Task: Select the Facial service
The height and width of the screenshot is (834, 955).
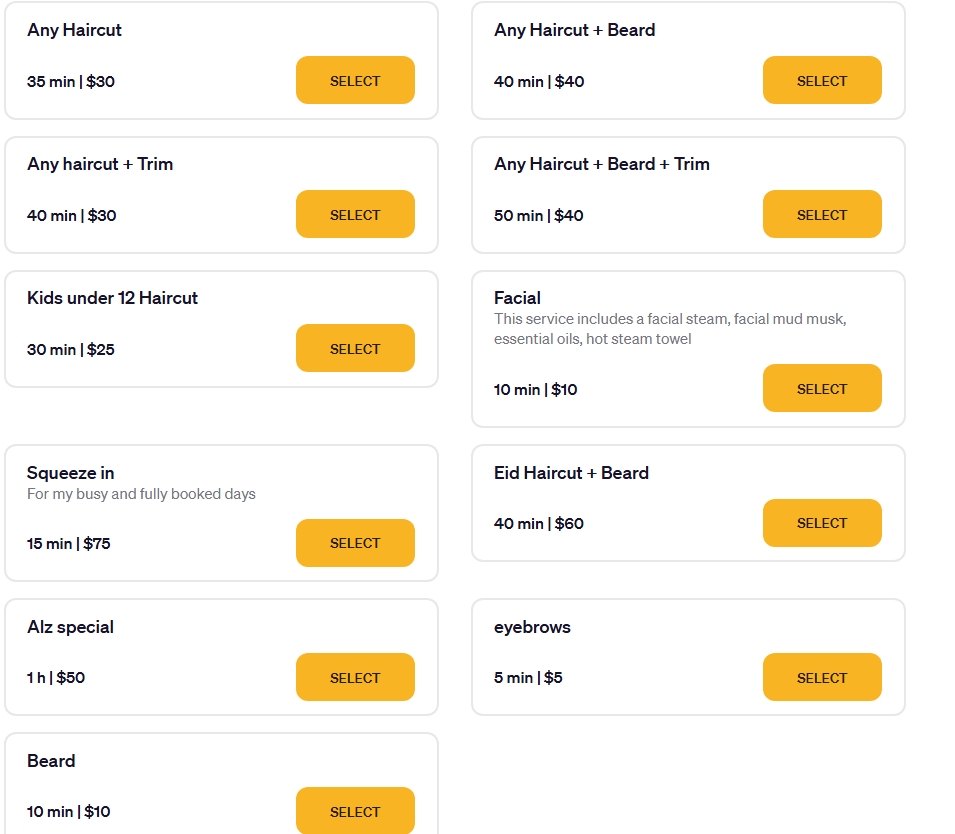Action: pos(822,389)
